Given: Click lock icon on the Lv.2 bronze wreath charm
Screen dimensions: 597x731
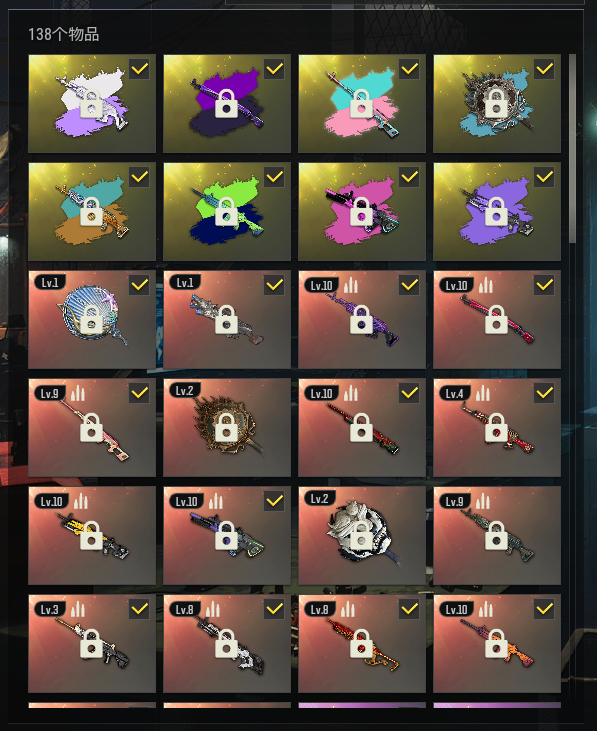Looking at the screenshot, I should (226, 428).
